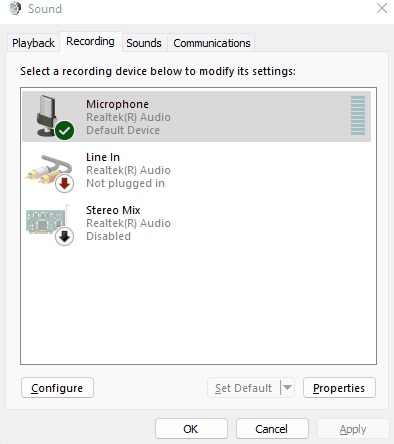This screenshot has height=444, width=394.
Task: Click the black disabled arrow badge
Action: [64, 236]
